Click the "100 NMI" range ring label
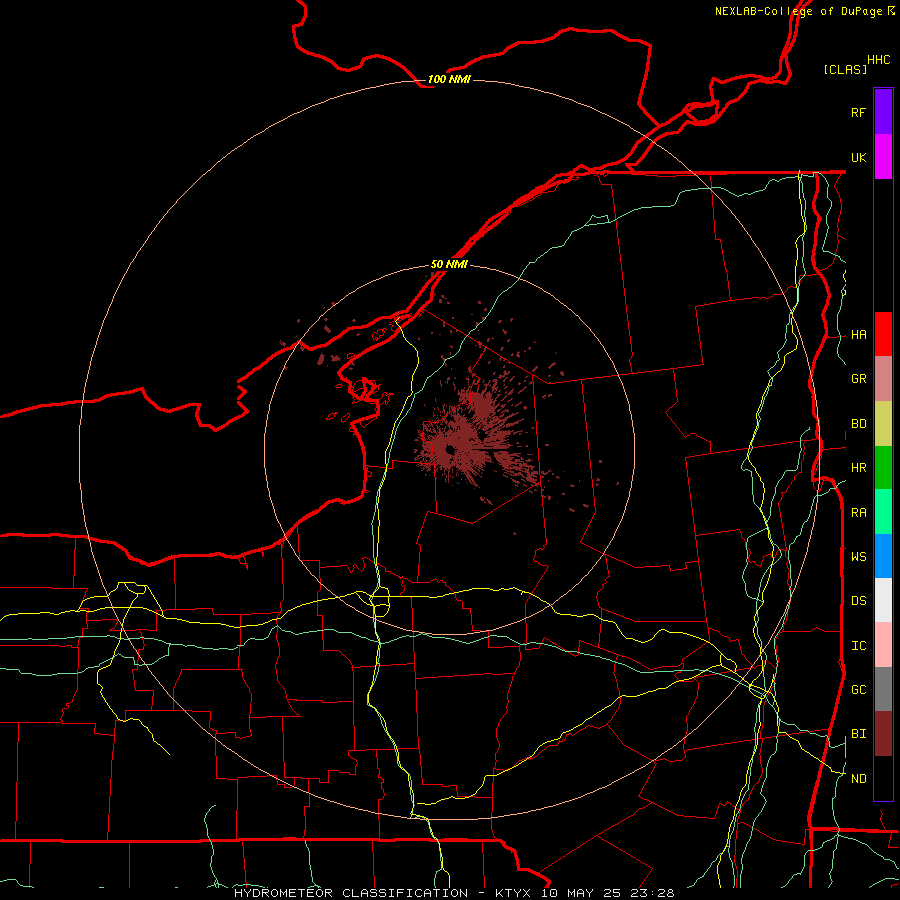The width and height of the screenshot is (900, 900). click(449, 79)
